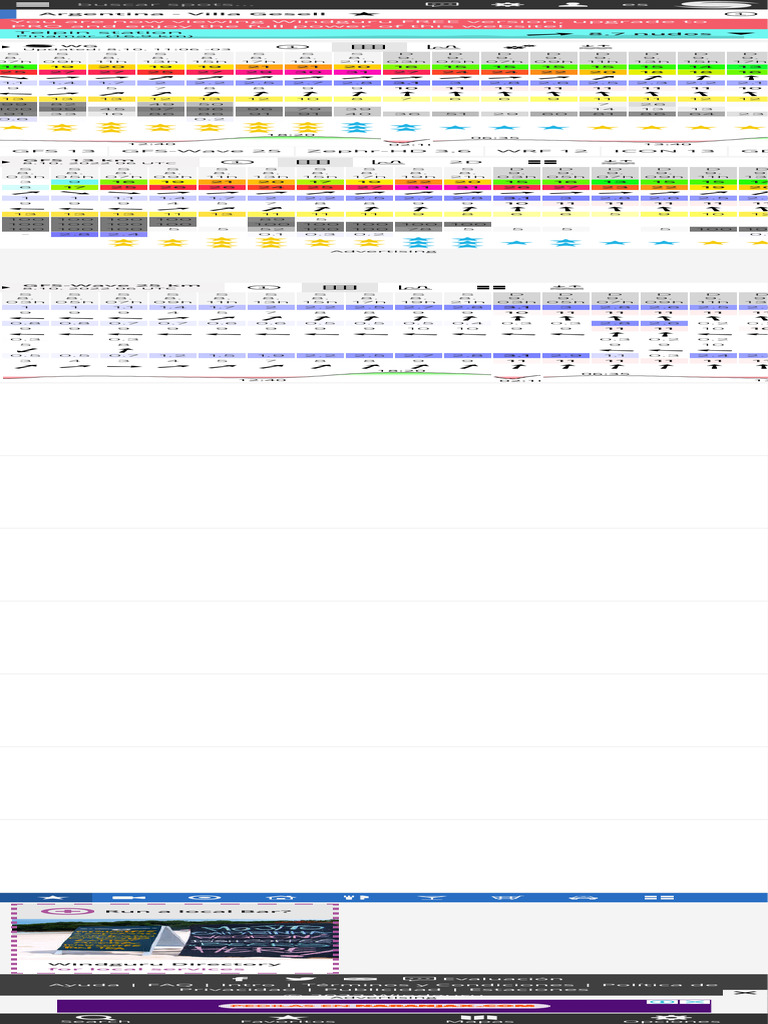Expand the Telpin station wind dropdown arrow
Image resolution: width=768 pixels, height=1024 pixels.
pyautogui.click(x=741, y=34)
